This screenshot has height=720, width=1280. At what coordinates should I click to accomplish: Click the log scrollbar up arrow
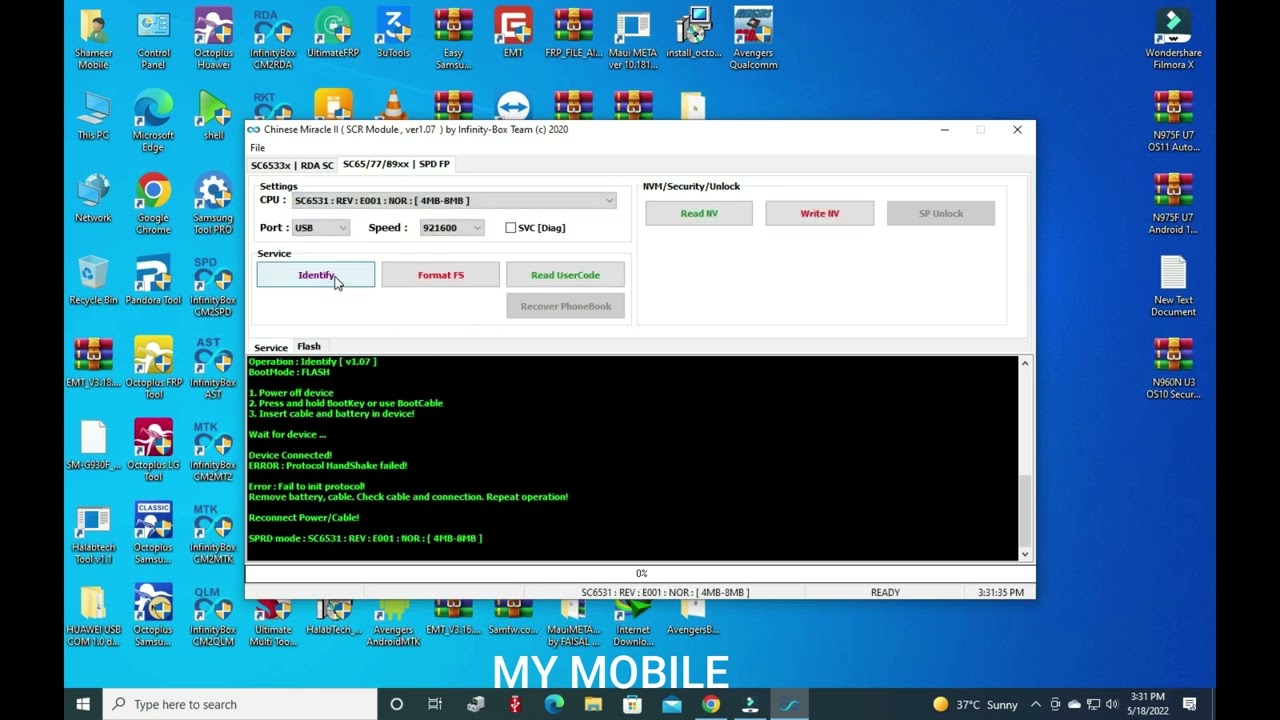[1025, 363]
